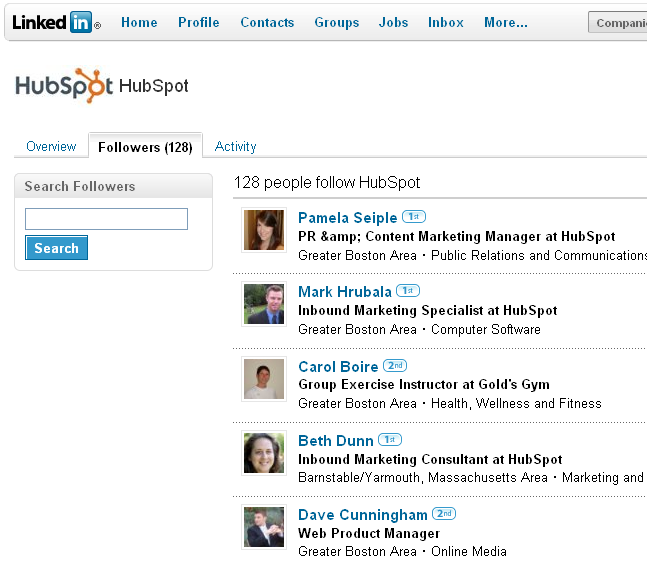
Task: Expand the More... menu
Action: click(x=506, y=22)
